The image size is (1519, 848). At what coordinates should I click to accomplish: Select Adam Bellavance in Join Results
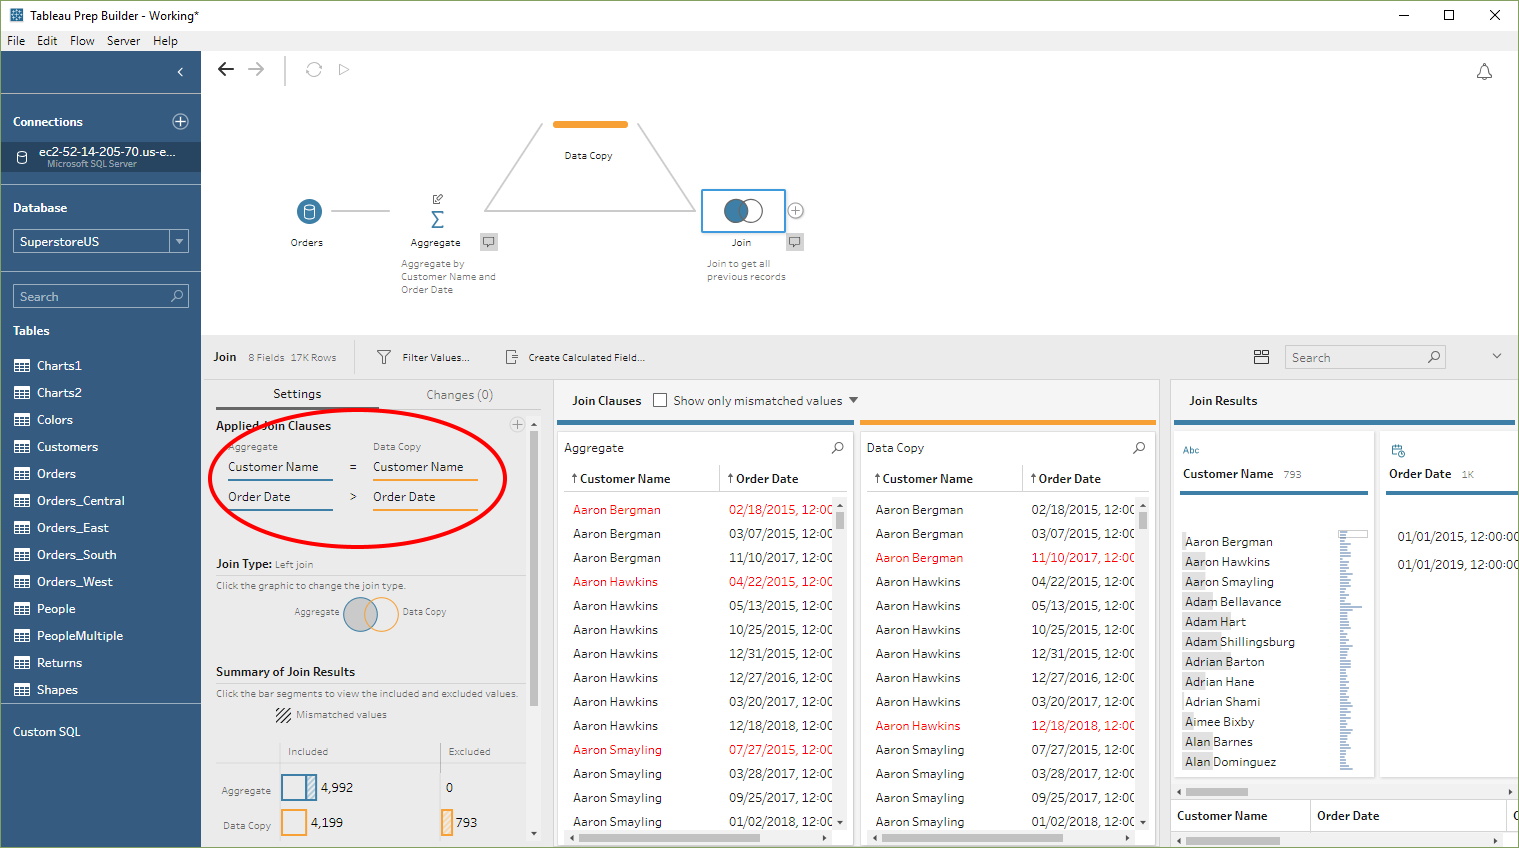click(x=1232, y=602)
